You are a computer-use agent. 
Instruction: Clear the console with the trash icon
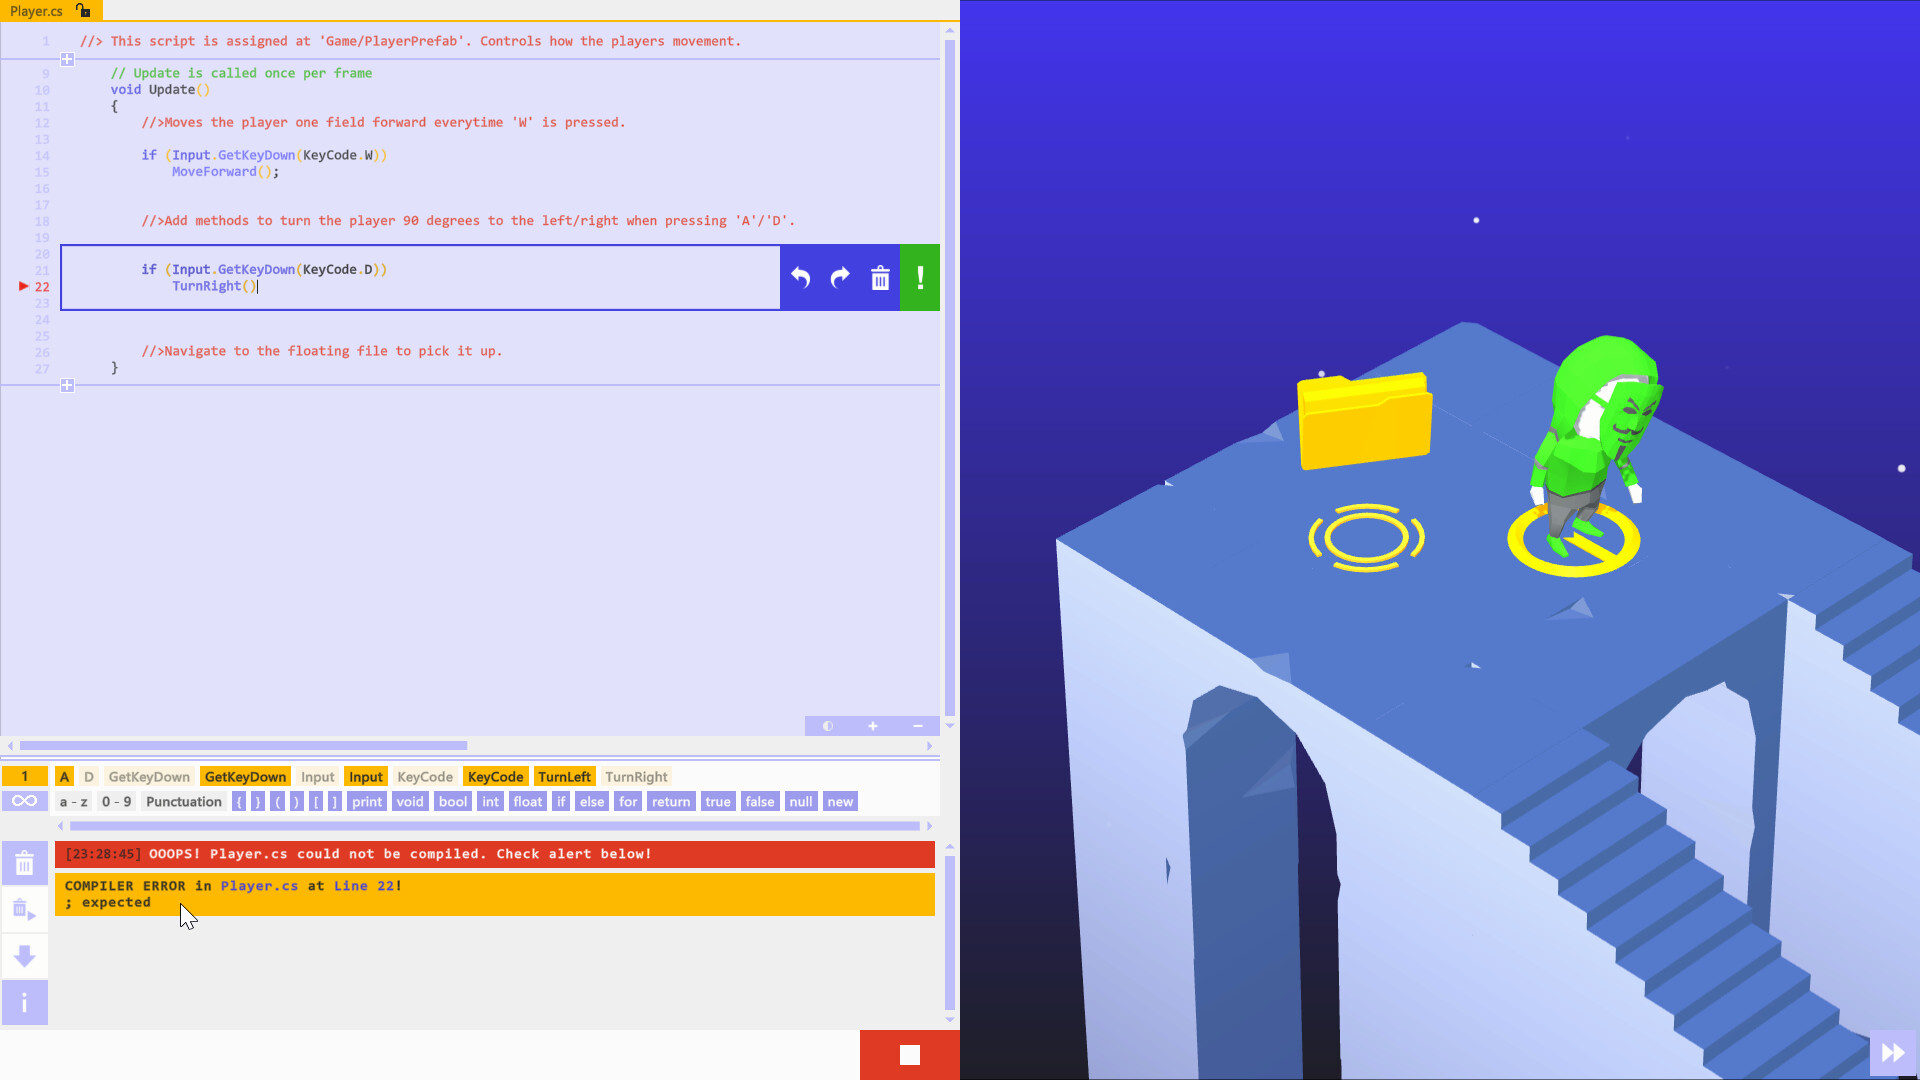(x=24, y=862)
